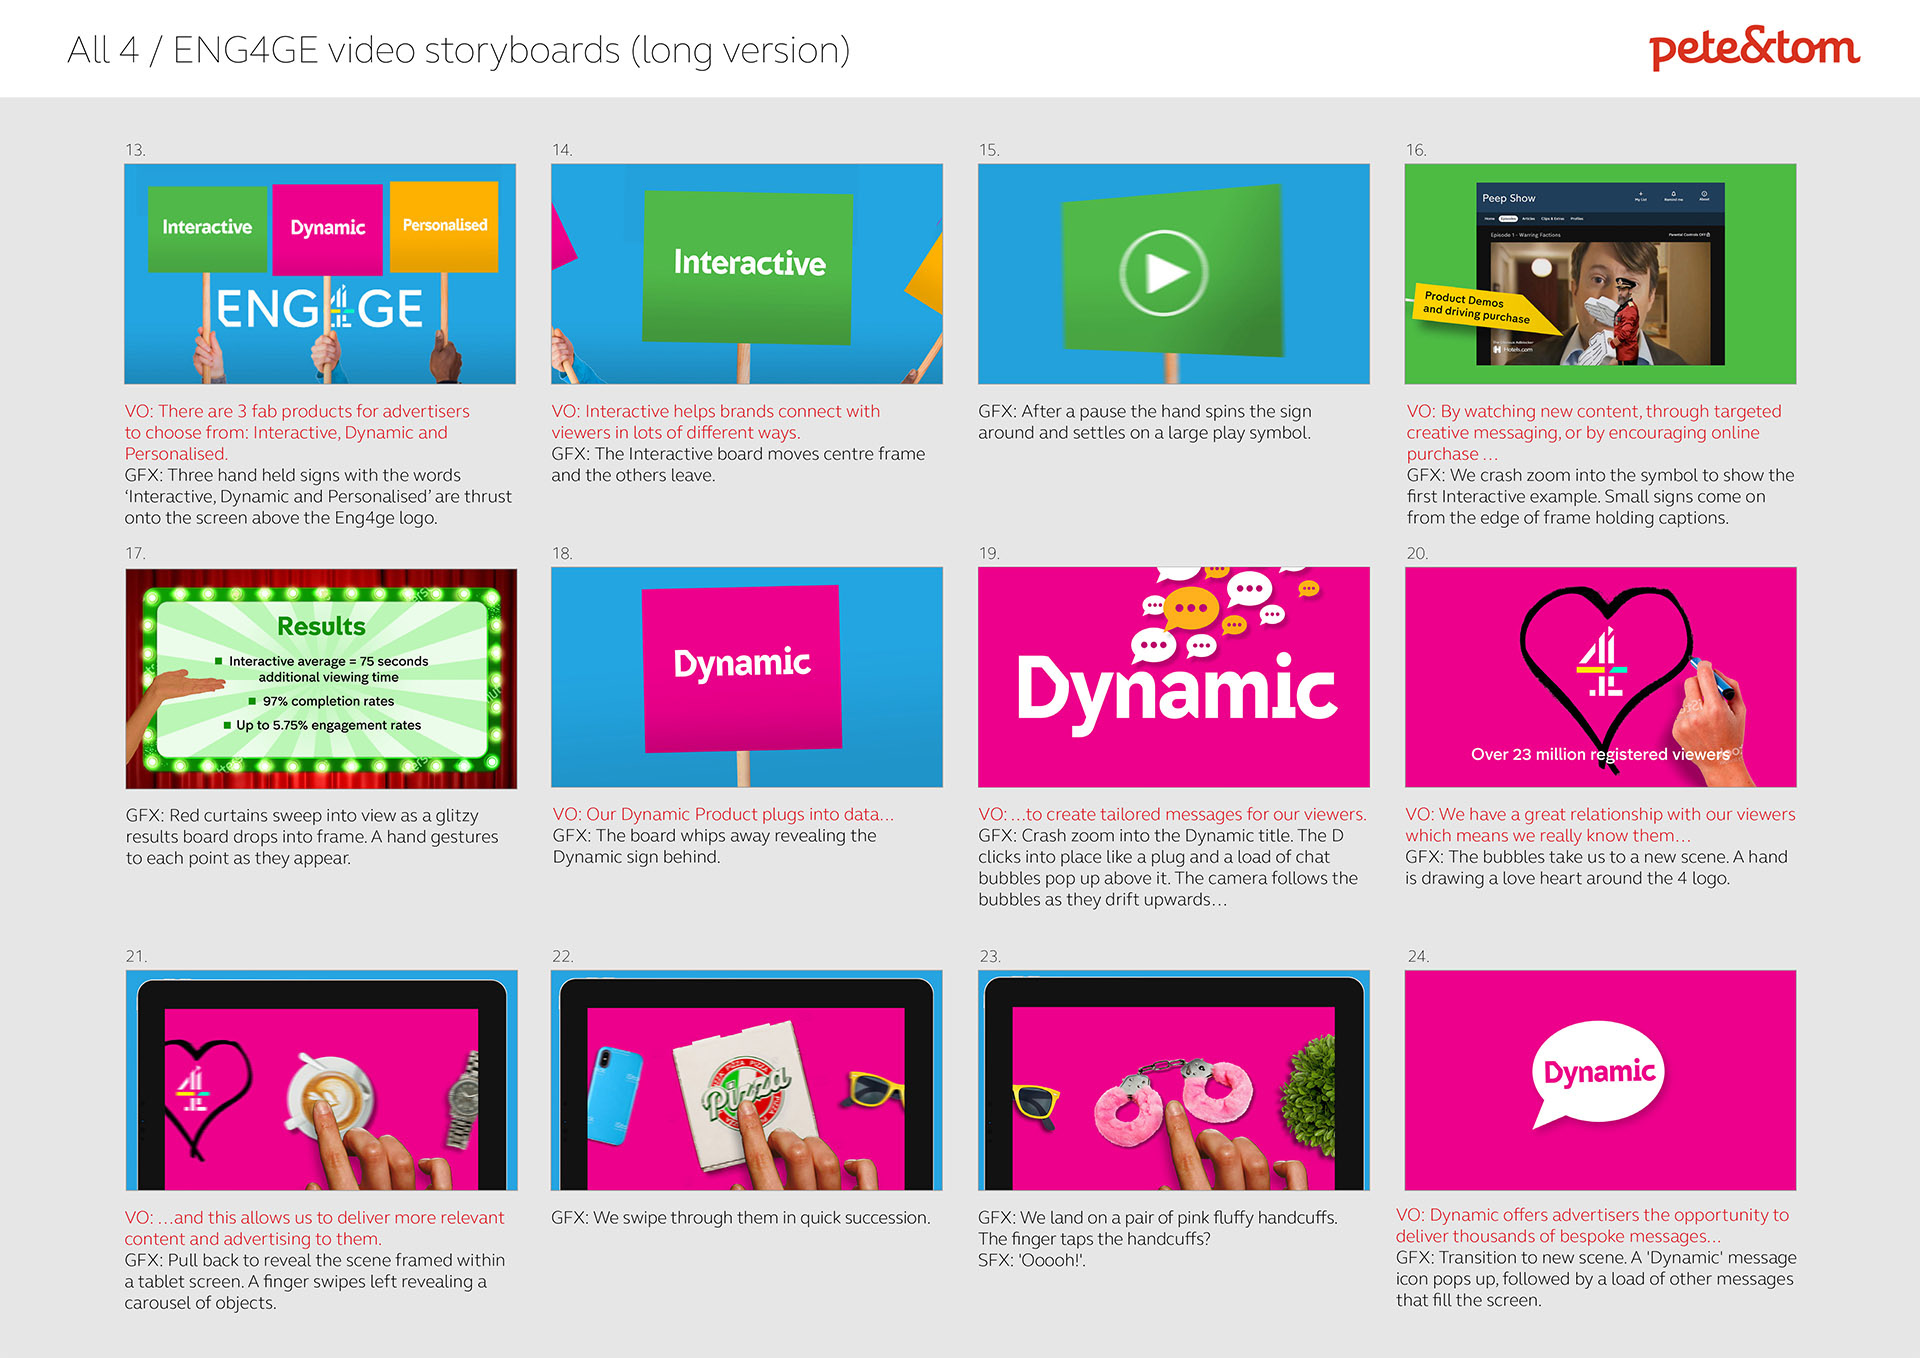Click frame number '17.' label
The height and width of the screenshot is (1358, 1920).
(x=135, y=553)
